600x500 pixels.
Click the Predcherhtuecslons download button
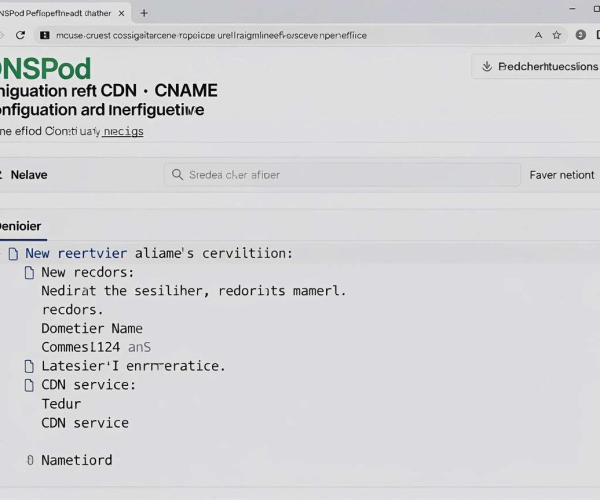click(x=536, y=67)
